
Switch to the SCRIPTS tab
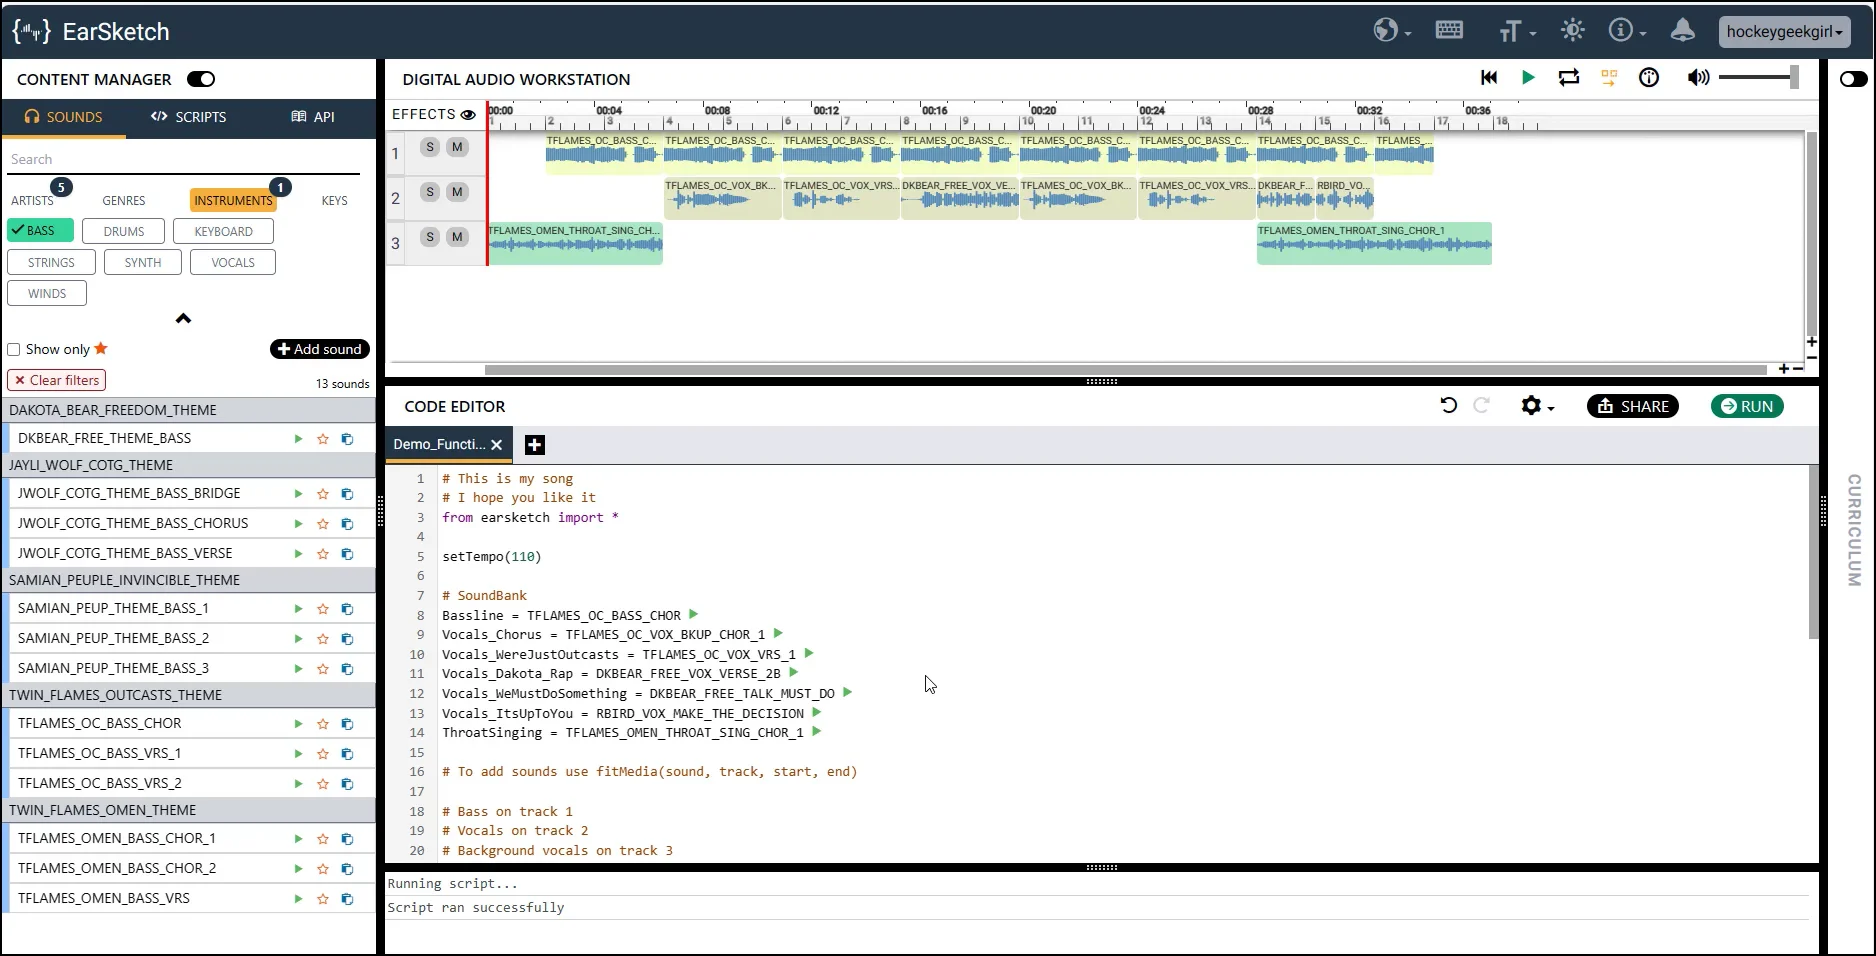coord(188,117)
